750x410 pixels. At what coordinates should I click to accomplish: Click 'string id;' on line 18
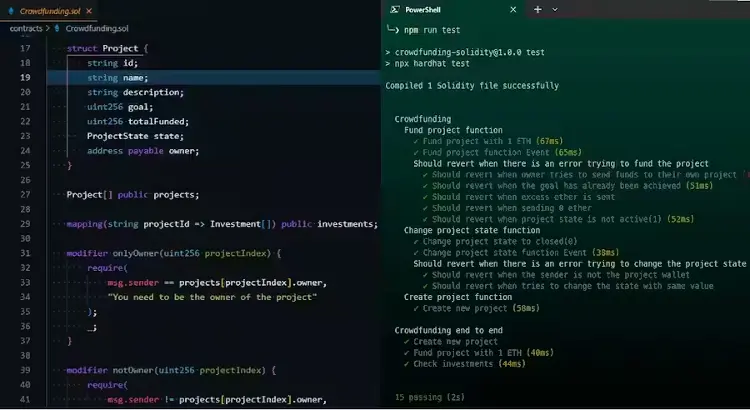(112, 63)
